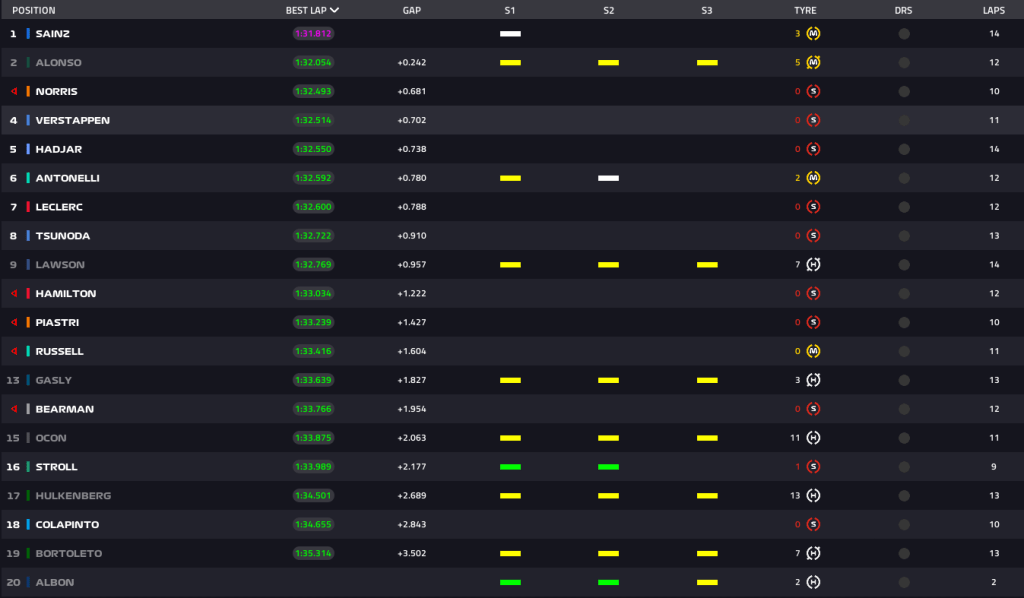Click Antonelli's medium tyre icon

(x=813, y=178)
